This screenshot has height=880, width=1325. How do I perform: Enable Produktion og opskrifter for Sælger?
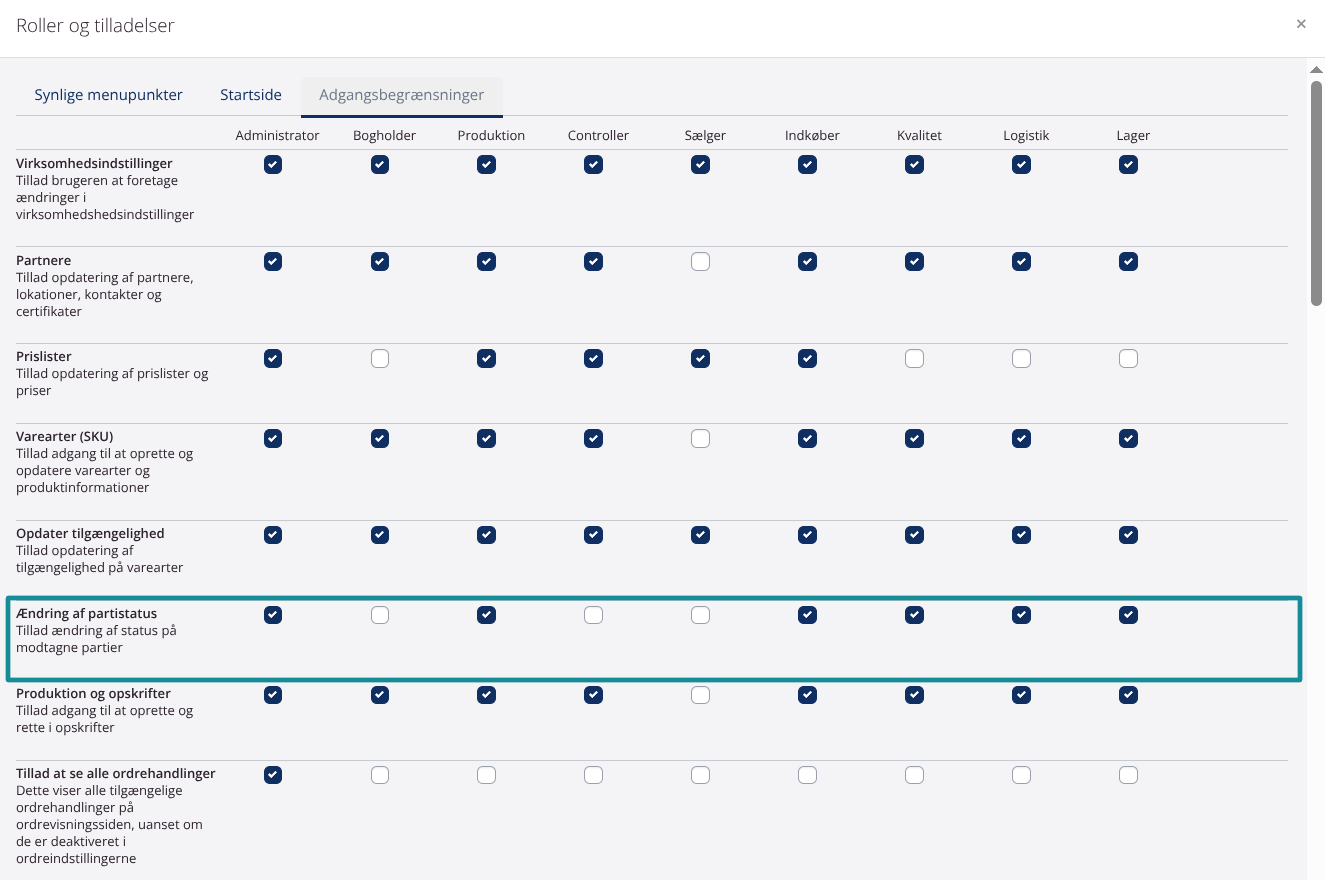[x=700, y=695]
